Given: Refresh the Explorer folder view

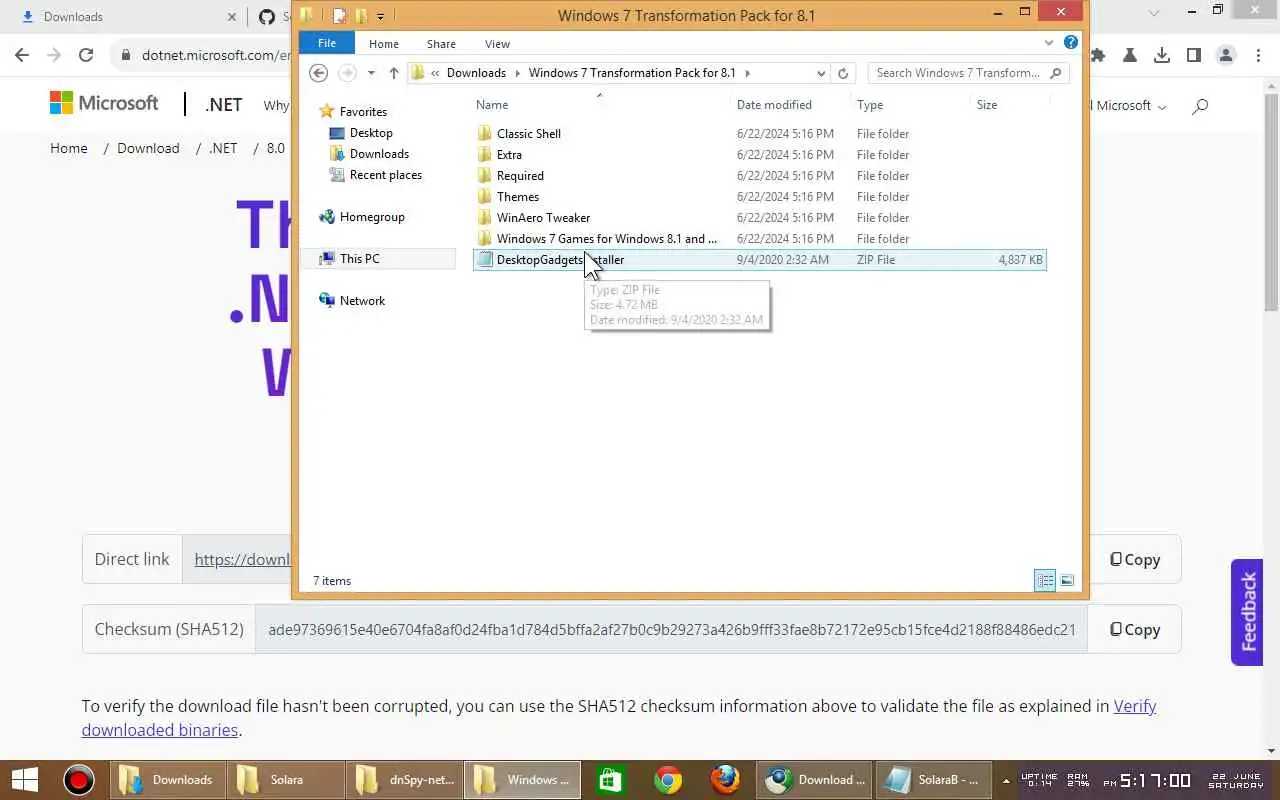Looking at the screenshot, I should coord(843,73).
